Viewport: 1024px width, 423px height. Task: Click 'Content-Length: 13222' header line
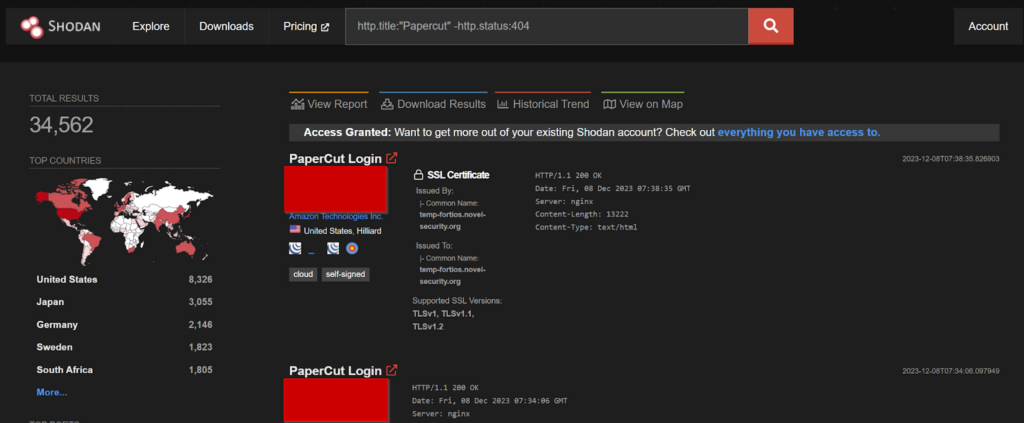583,214
